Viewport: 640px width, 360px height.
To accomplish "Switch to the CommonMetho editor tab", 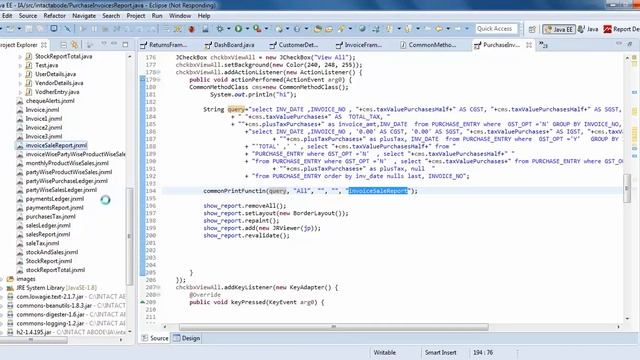I will [428, 45].
